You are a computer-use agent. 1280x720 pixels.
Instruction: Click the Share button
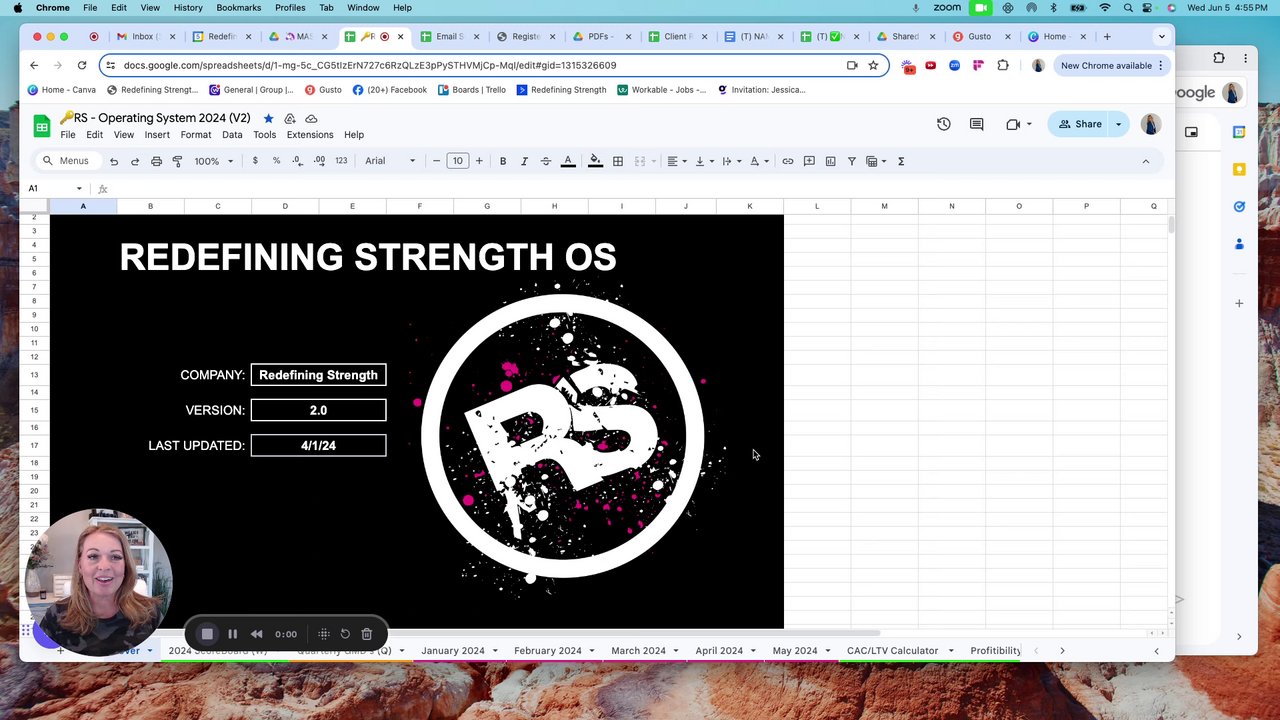1080,124
